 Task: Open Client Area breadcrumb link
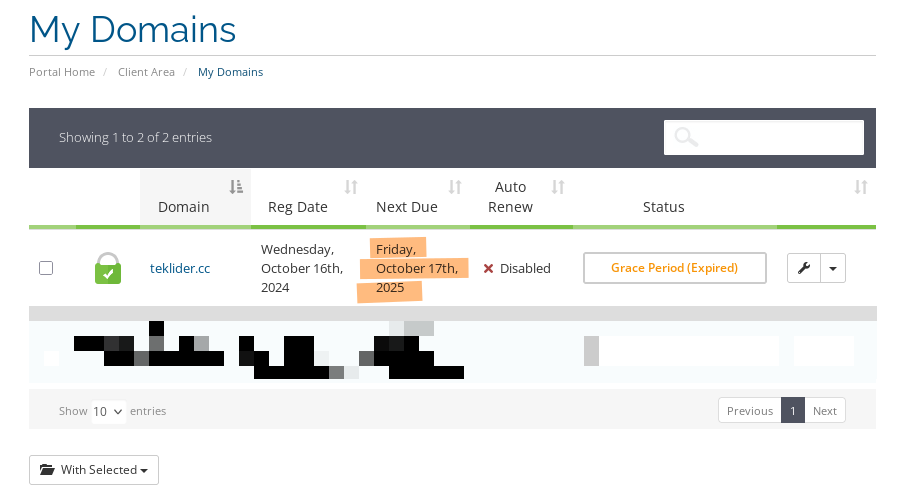coord(146,72)
